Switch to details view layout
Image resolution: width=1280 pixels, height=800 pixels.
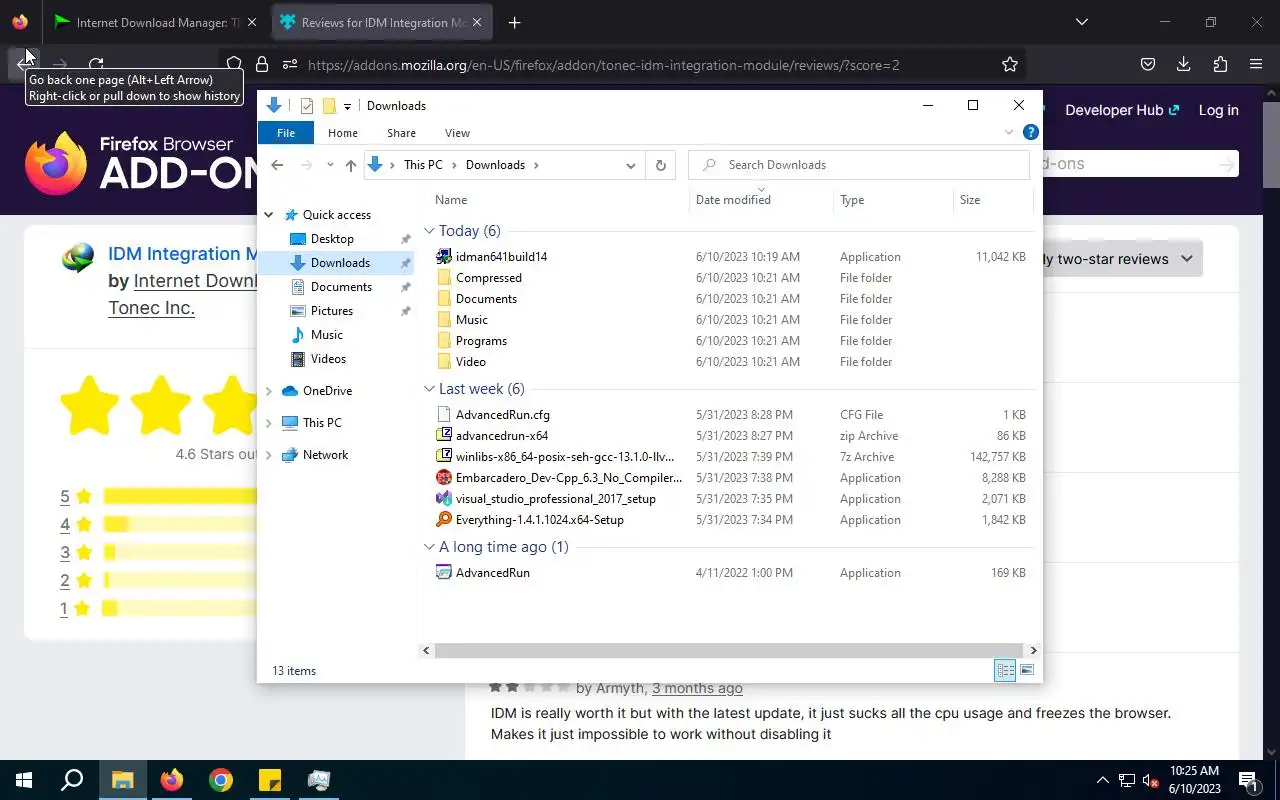[1005, 671]
